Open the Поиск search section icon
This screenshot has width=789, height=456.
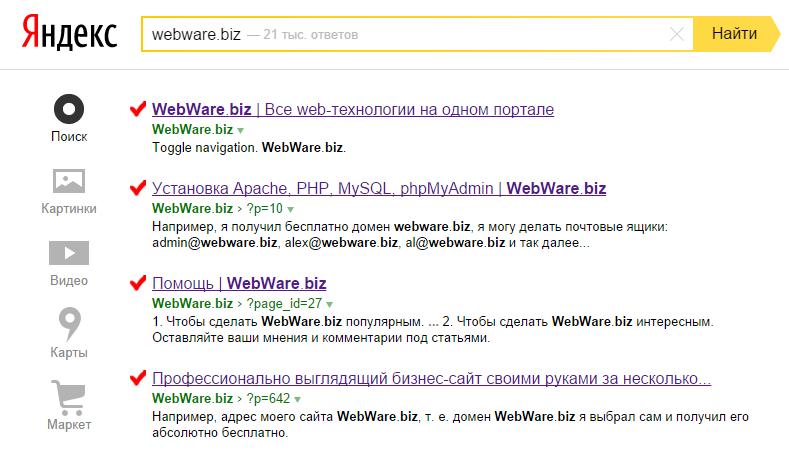click(x=69, y=109)
